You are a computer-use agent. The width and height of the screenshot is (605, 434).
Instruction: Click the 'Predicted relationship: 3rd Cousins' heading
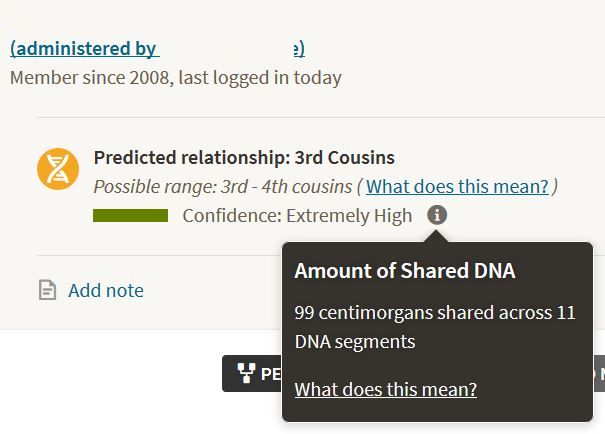(244, 157)
